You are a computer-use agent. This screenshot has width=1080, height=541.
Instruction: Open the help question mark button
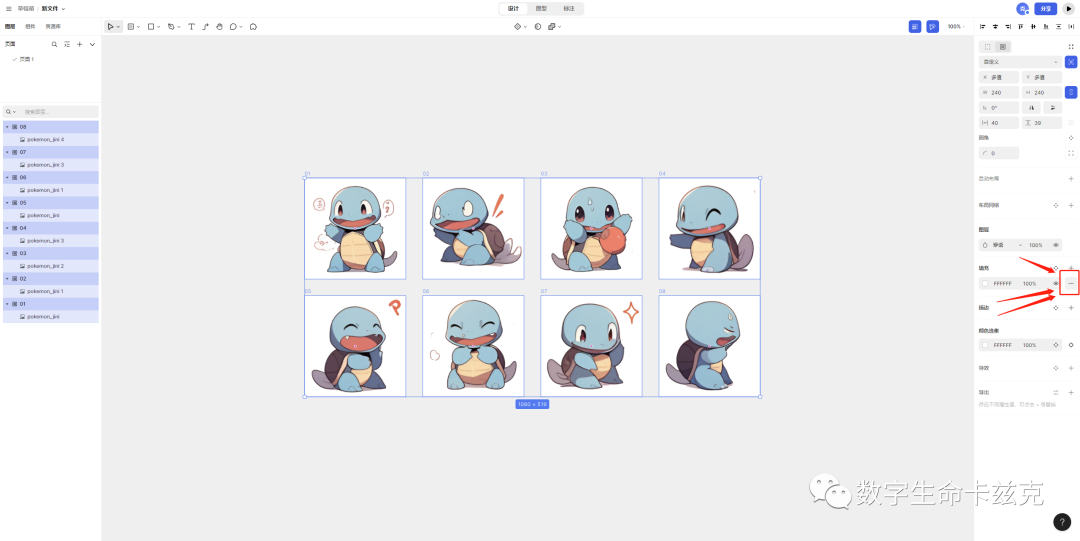pyautogui.click(x=1062, y=522)
